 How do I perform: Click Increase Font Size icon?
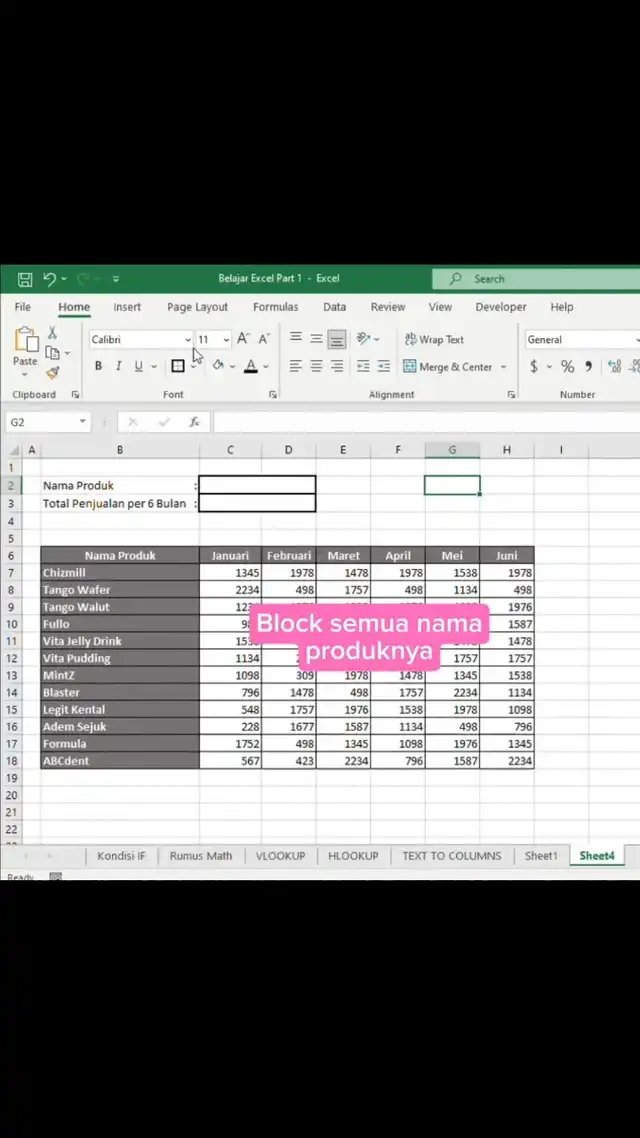click(243, 339)
